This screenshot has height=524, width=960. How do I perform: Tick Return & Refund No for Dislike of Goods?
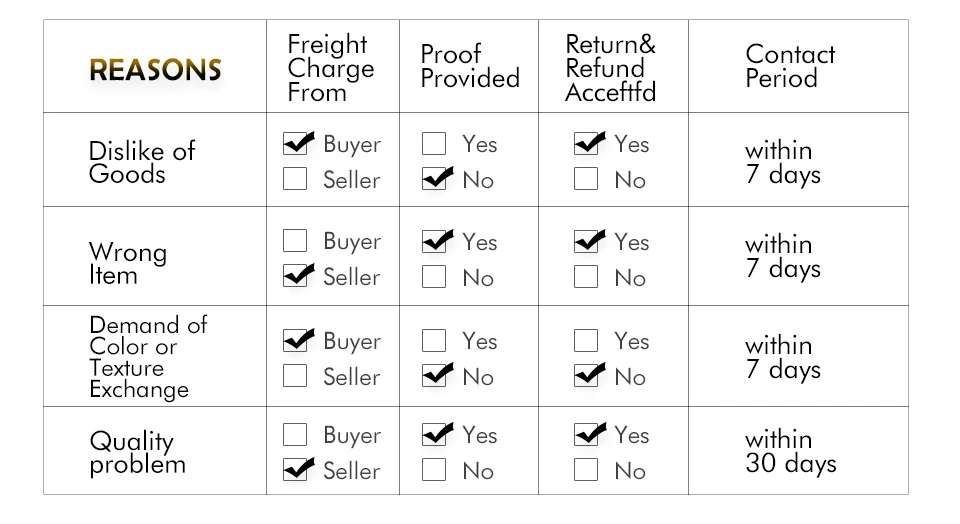point(586,180)
